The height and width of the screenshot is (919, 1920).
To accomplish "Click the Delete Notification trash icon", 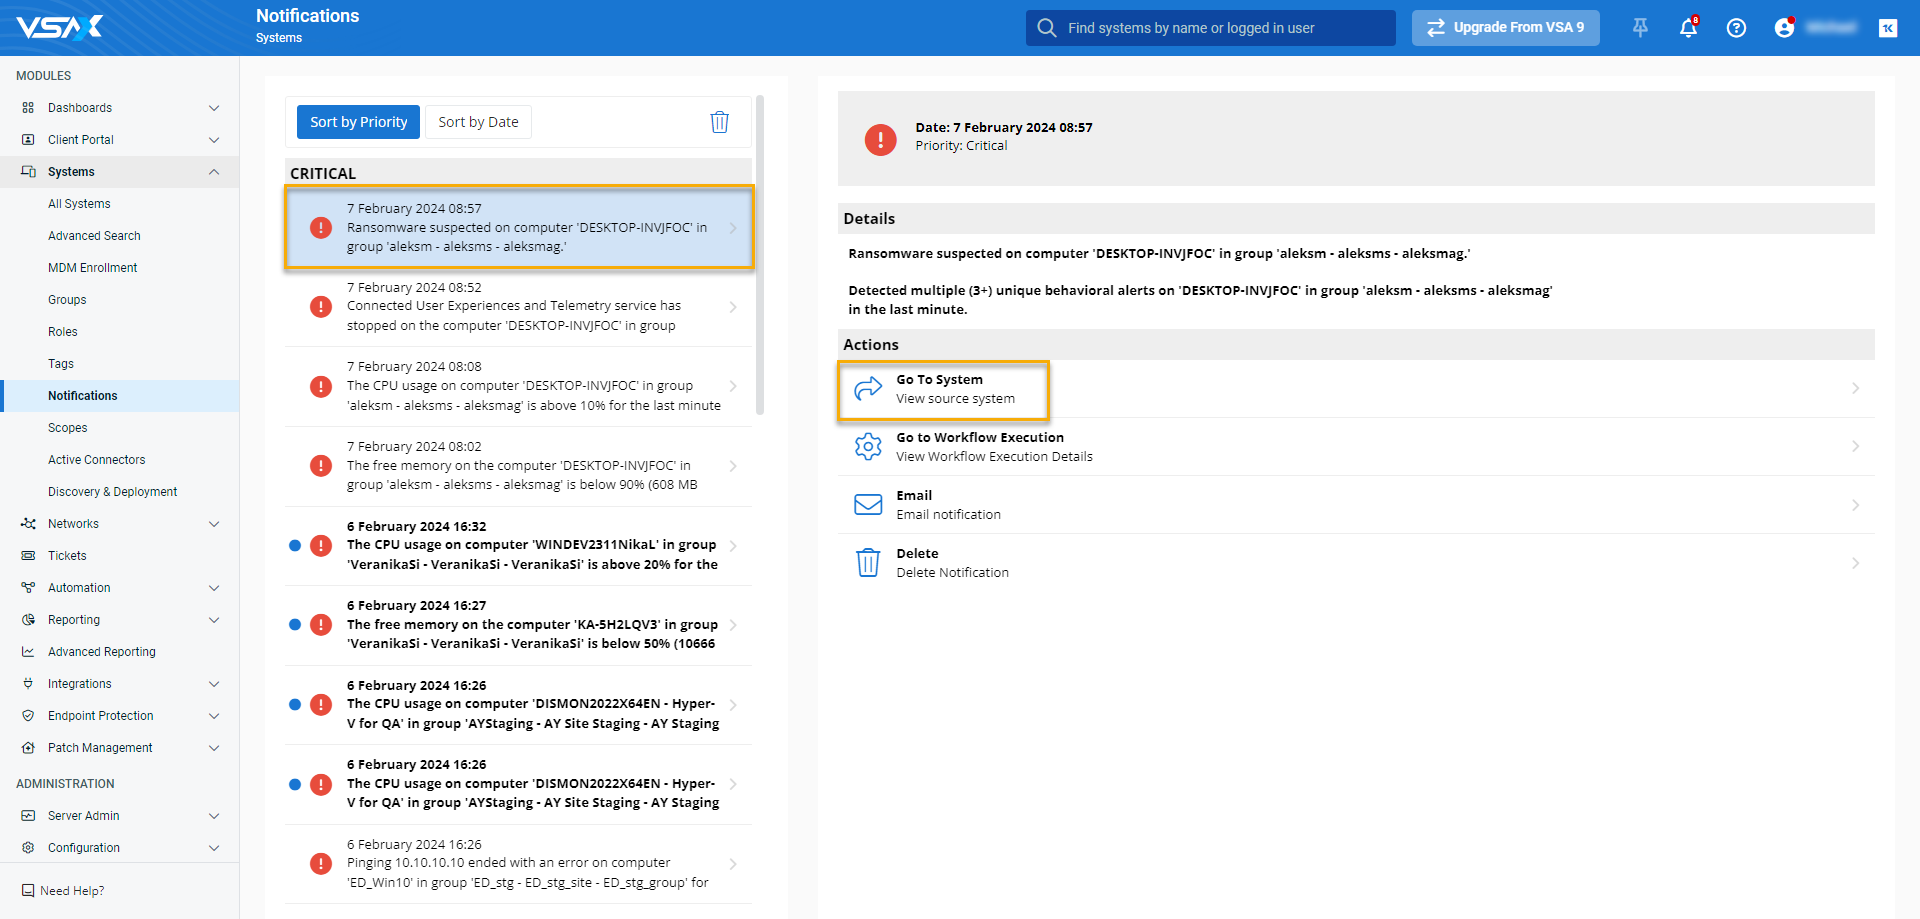I will pyautogui.click(x=868, y=563).
